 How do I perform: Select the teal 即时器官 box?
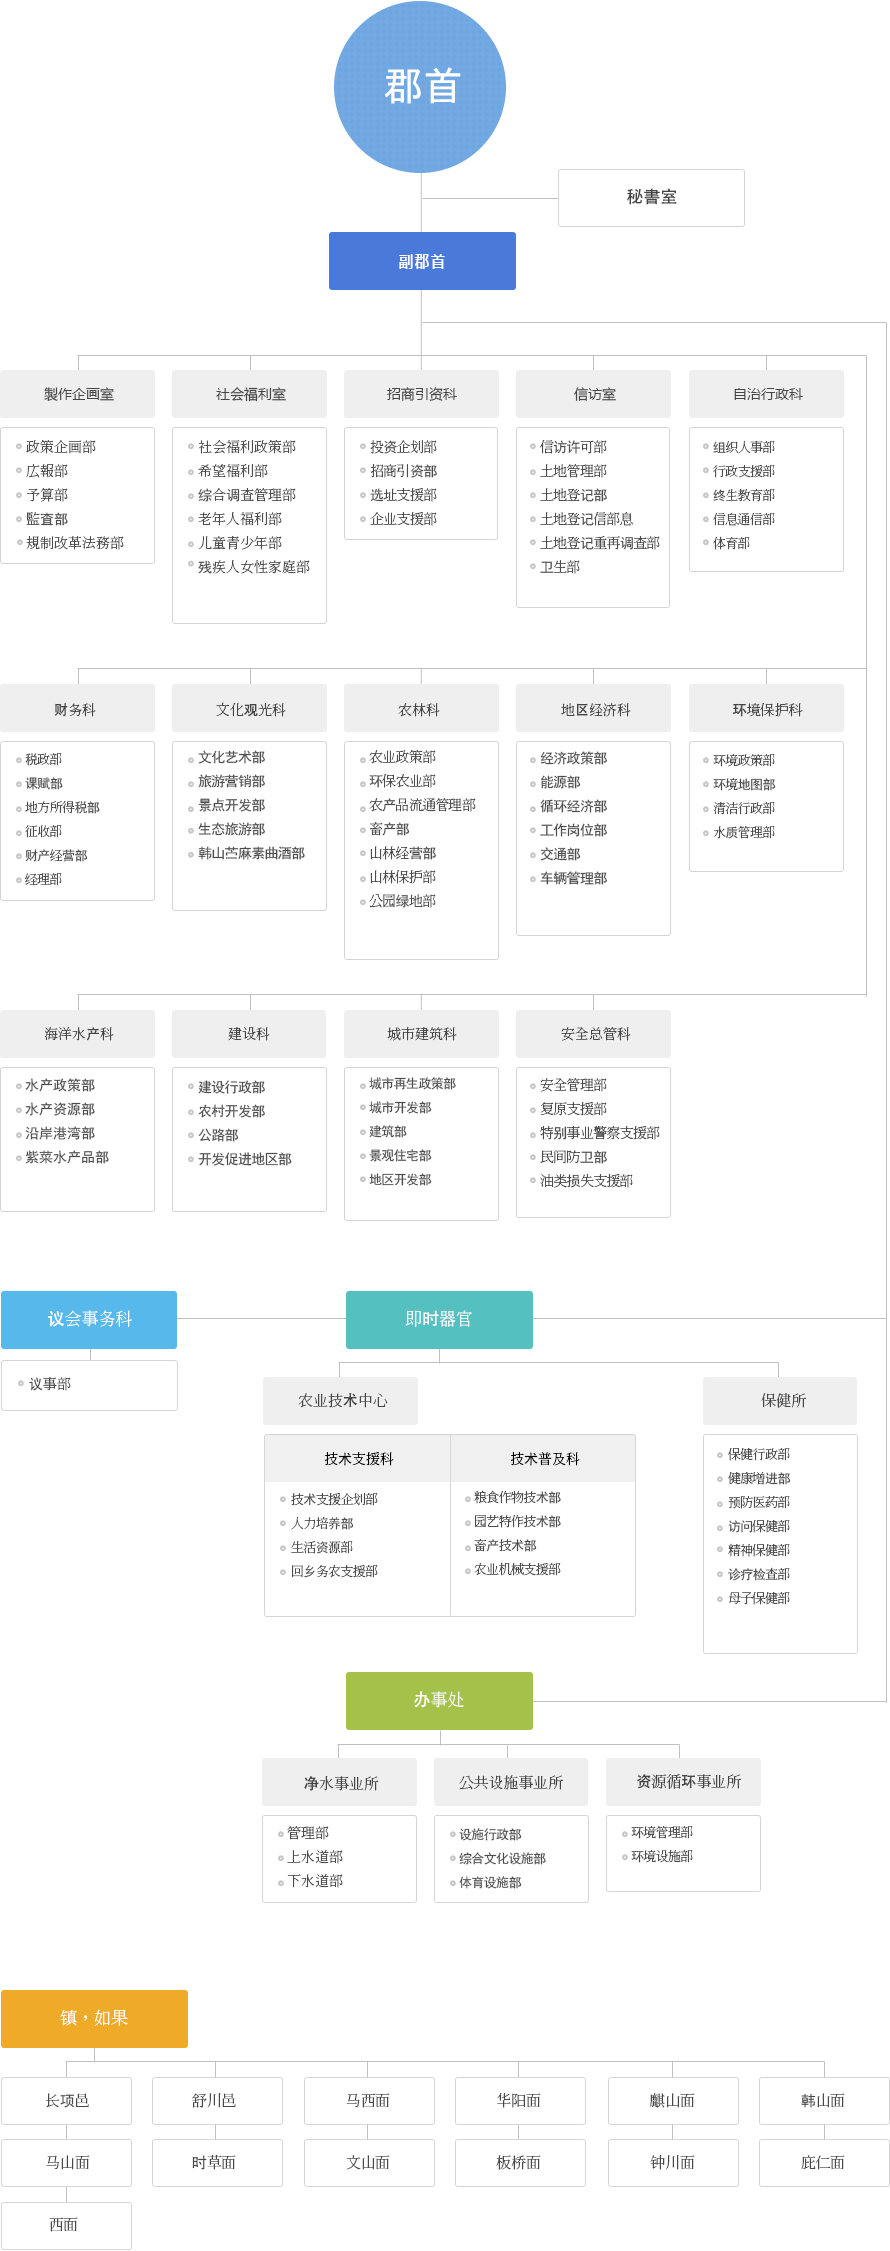tap(439, 1319)
